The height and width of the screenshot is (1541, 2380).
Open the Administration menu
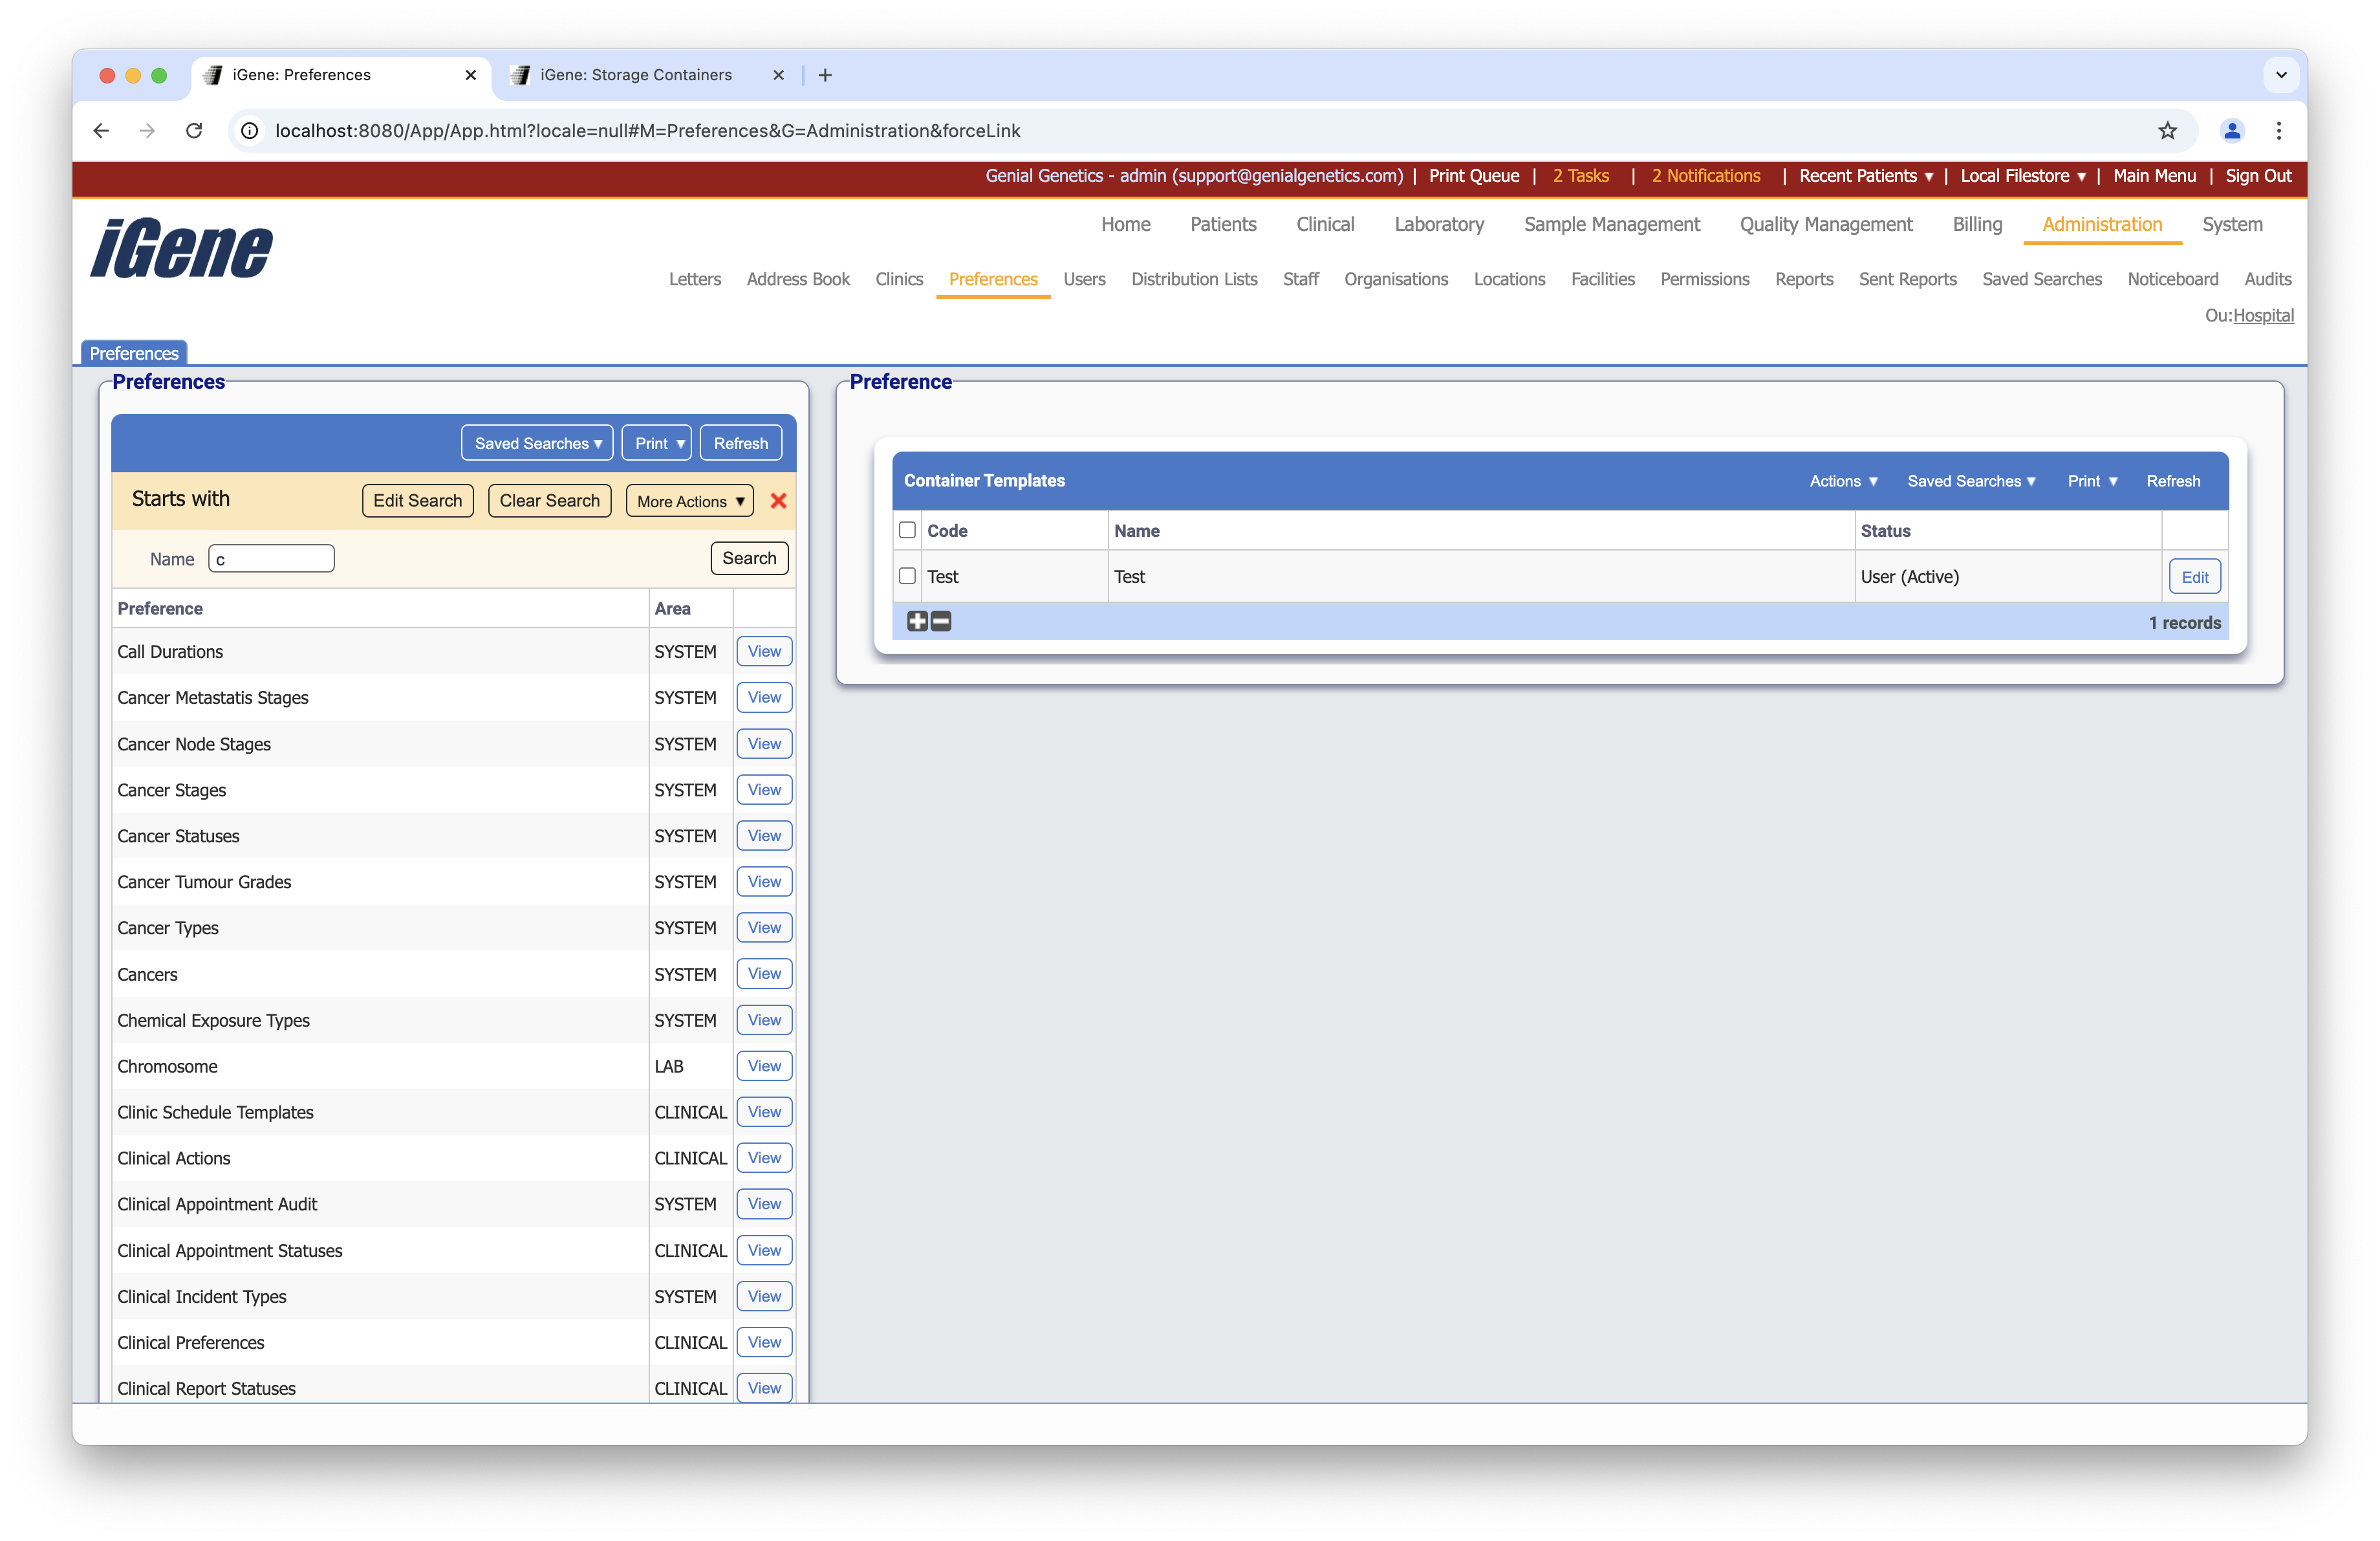[2101, 224]
